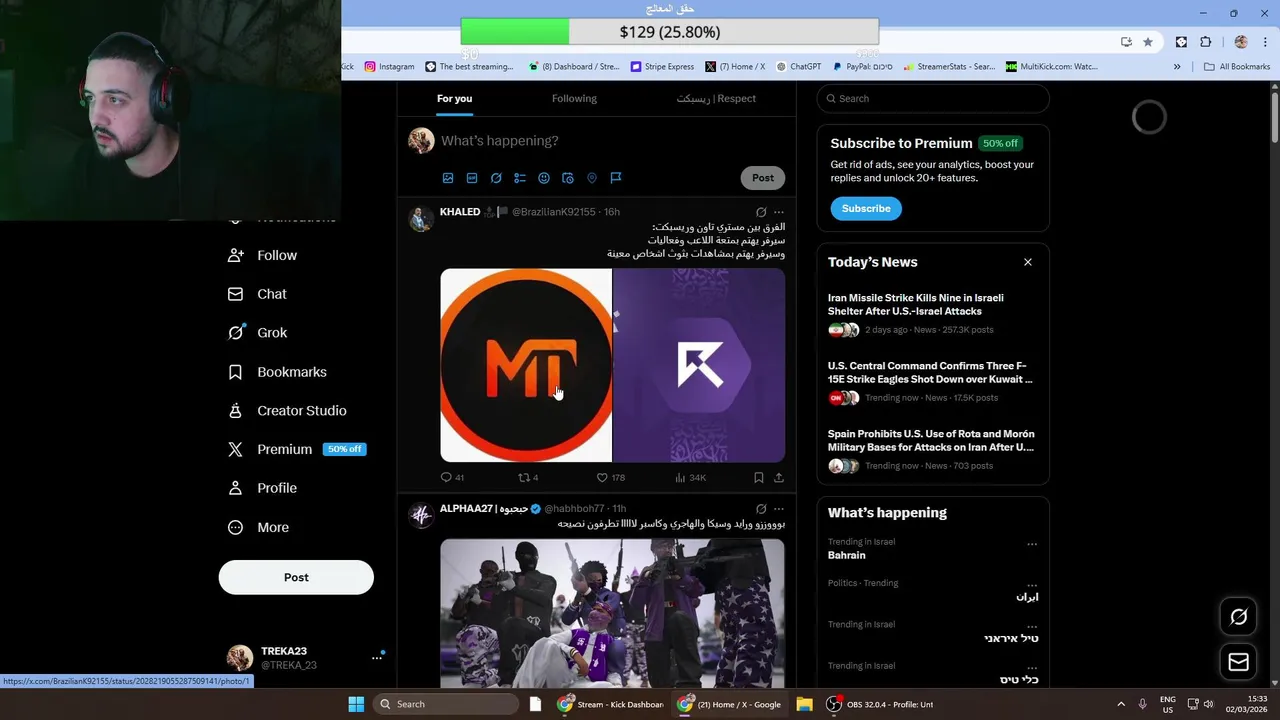
Task: Open ALPHAA27 post group image
Action: pos(612,613)
